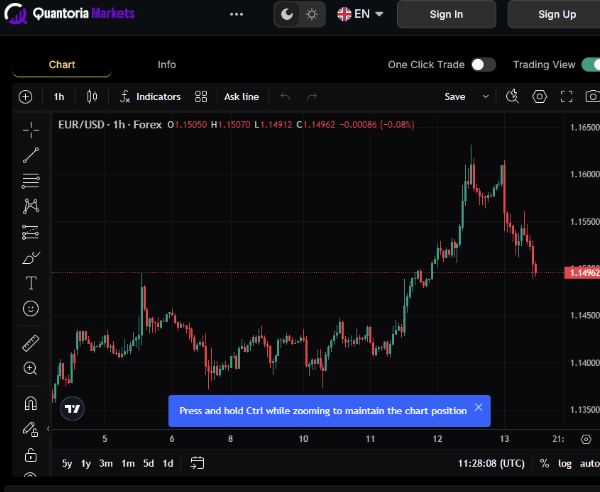Select the zoom in tool
This screenshot has width=600, height=492.
tap(31, 368)
